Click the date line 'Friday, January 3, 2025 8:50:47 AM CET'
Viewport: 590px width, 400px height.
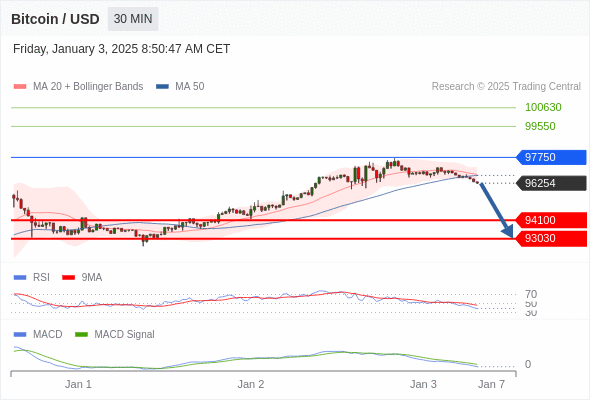[121, 49]
